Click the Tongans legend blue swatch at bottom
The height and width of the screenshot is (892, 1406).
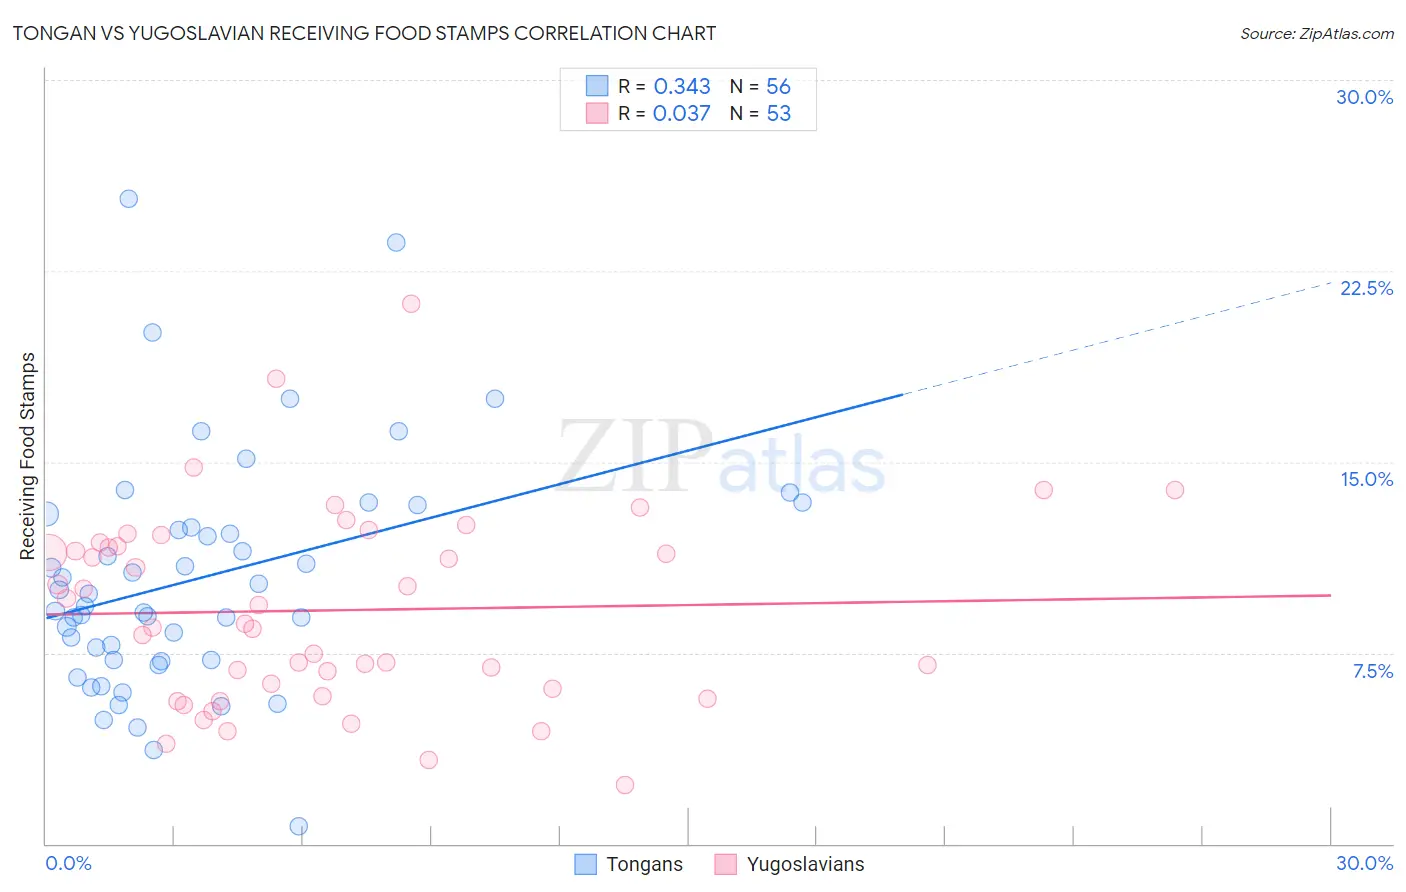[x=586, y=864]
